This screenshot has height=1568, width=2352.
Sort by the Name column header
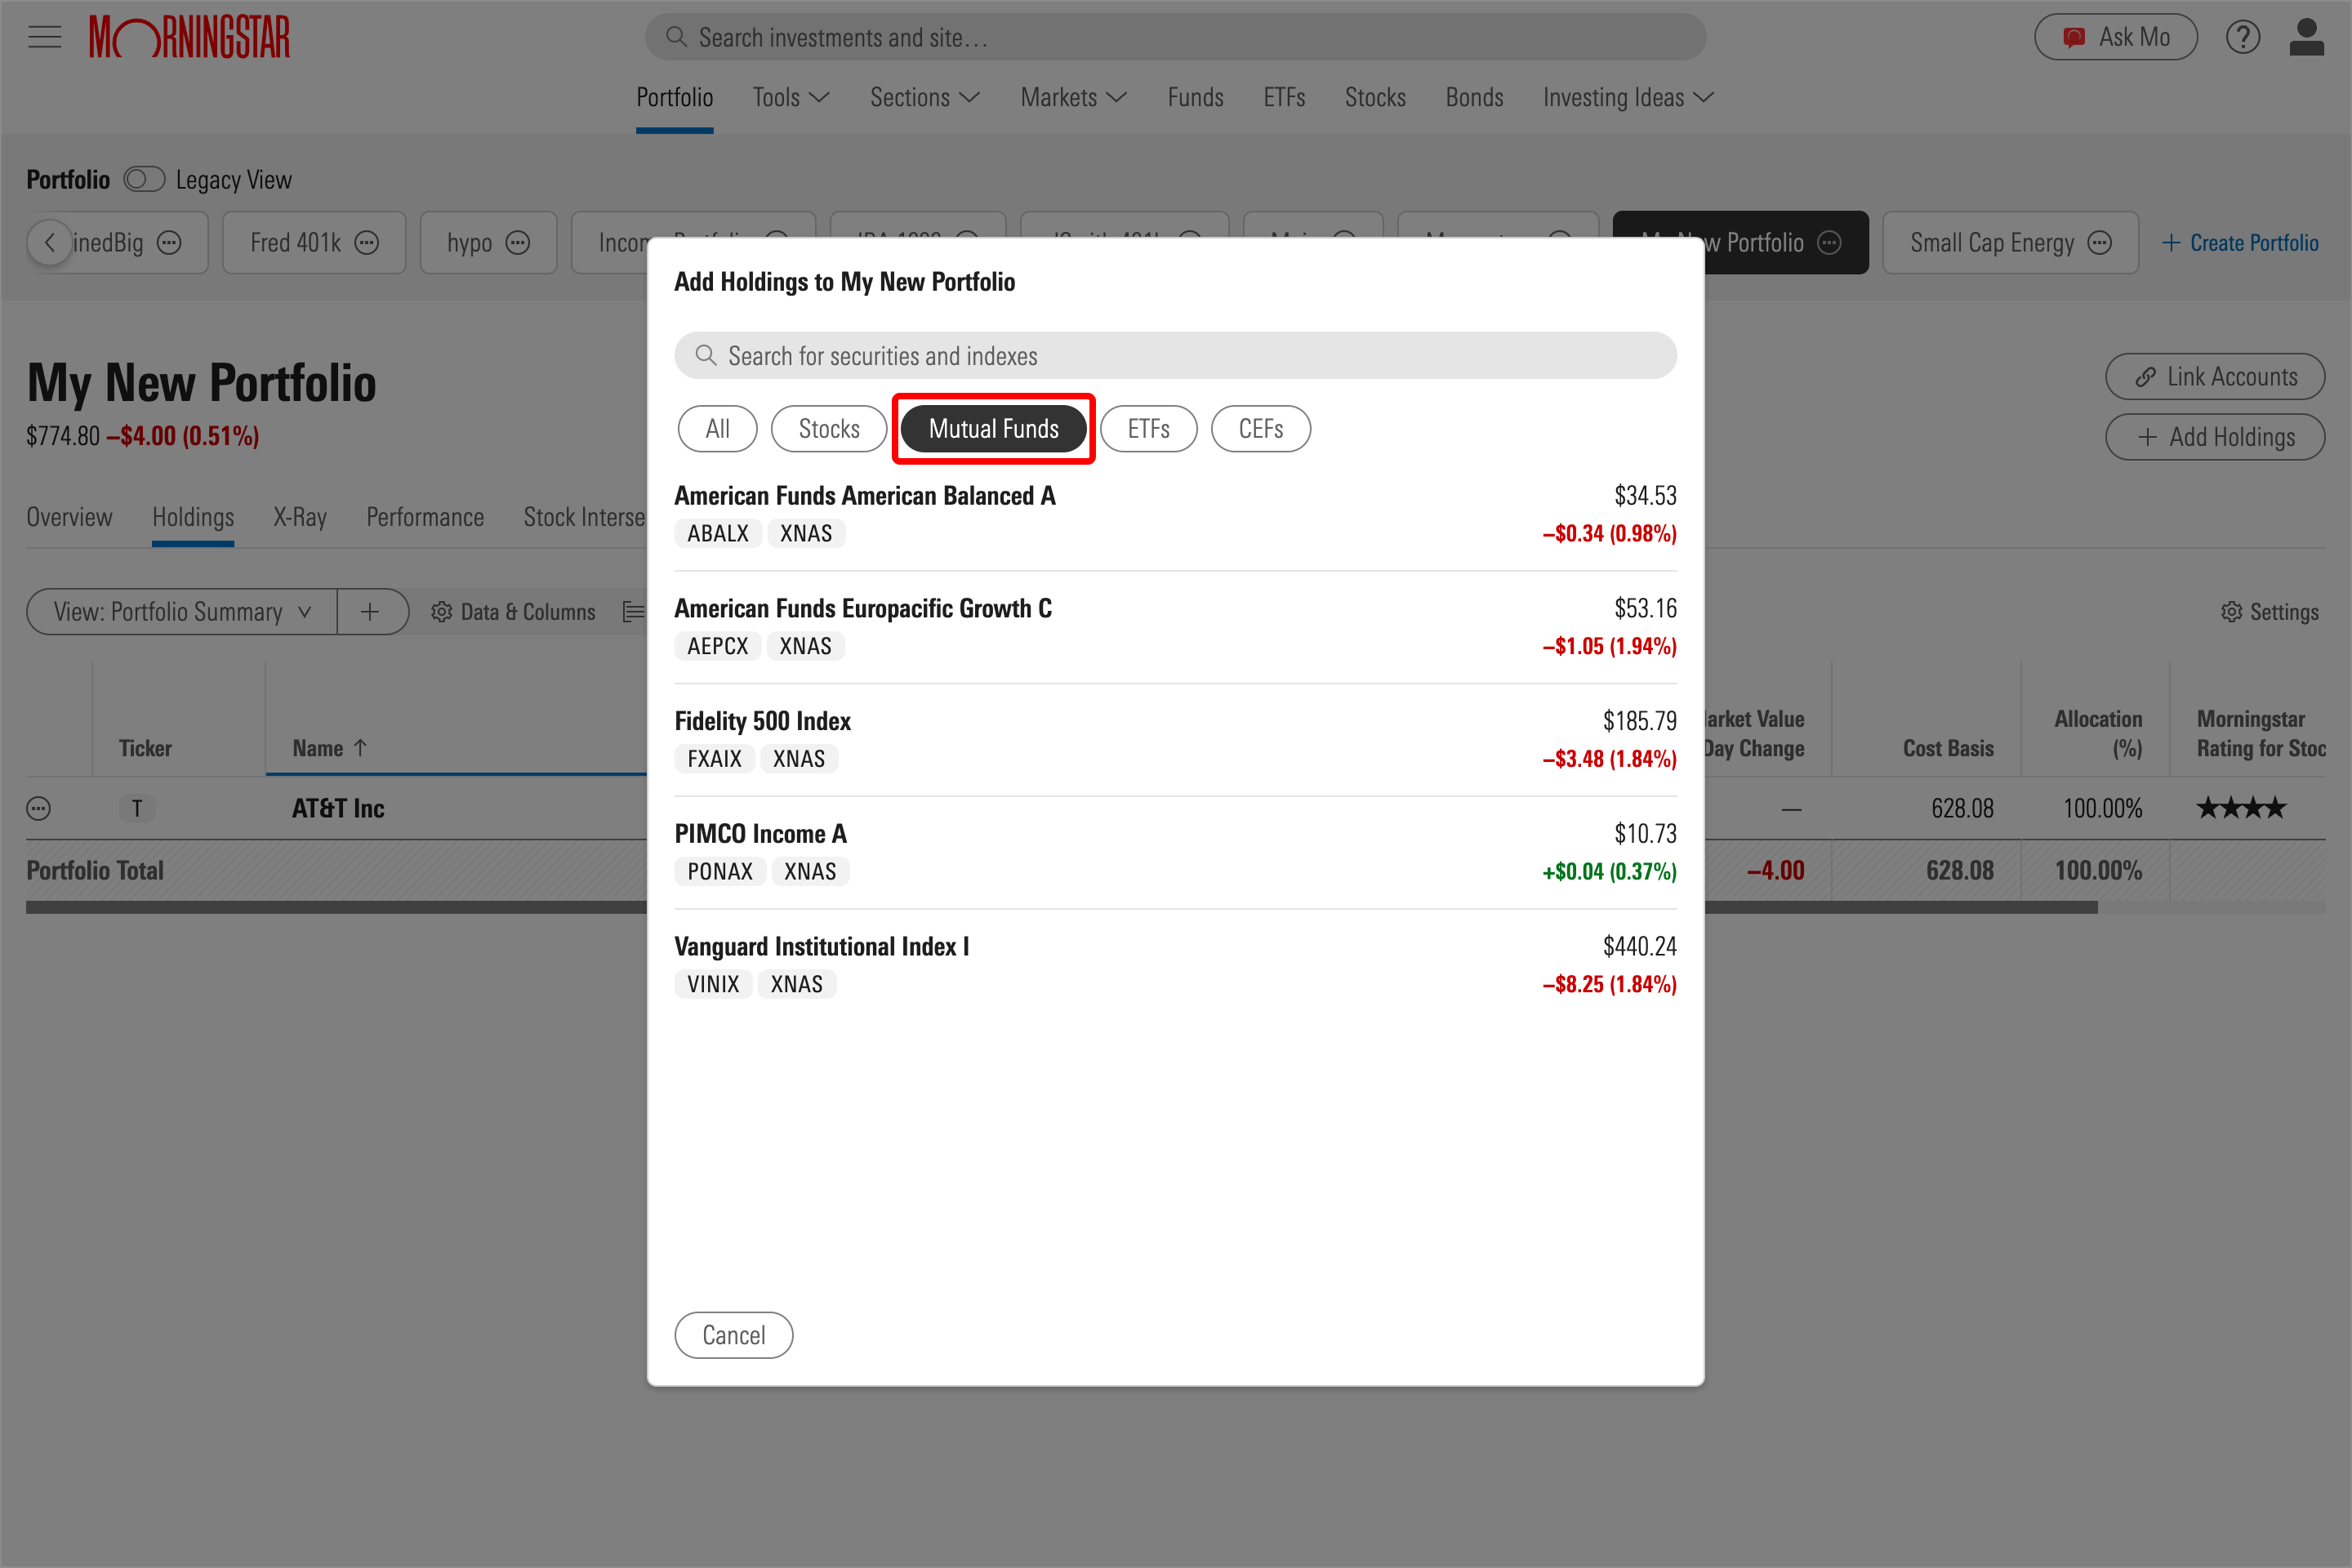pos(330,748)
